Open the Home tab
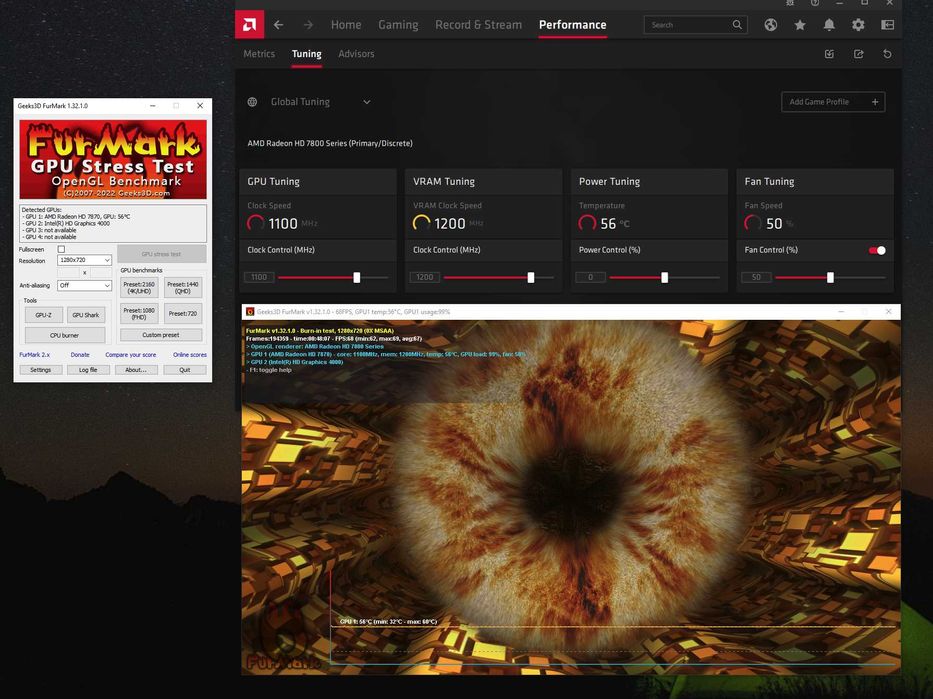 coord(346,25)
